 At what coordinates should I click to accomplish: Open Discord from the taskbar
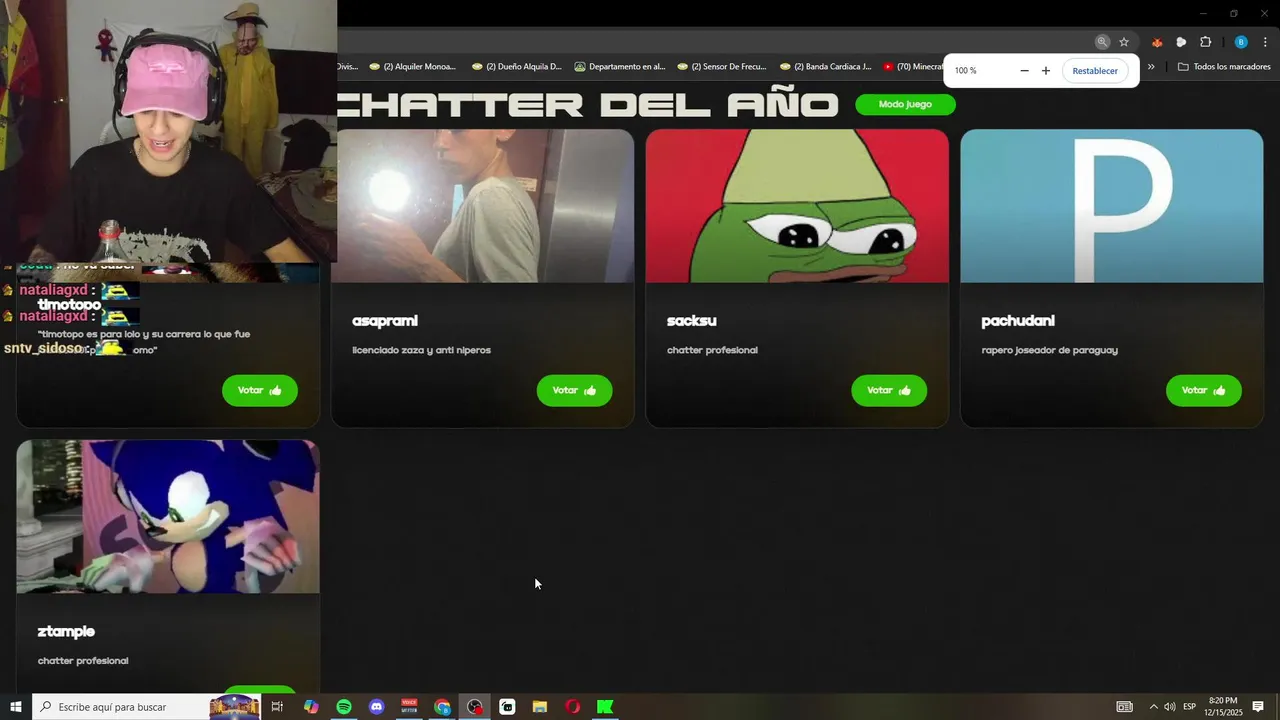pos(376,707)
